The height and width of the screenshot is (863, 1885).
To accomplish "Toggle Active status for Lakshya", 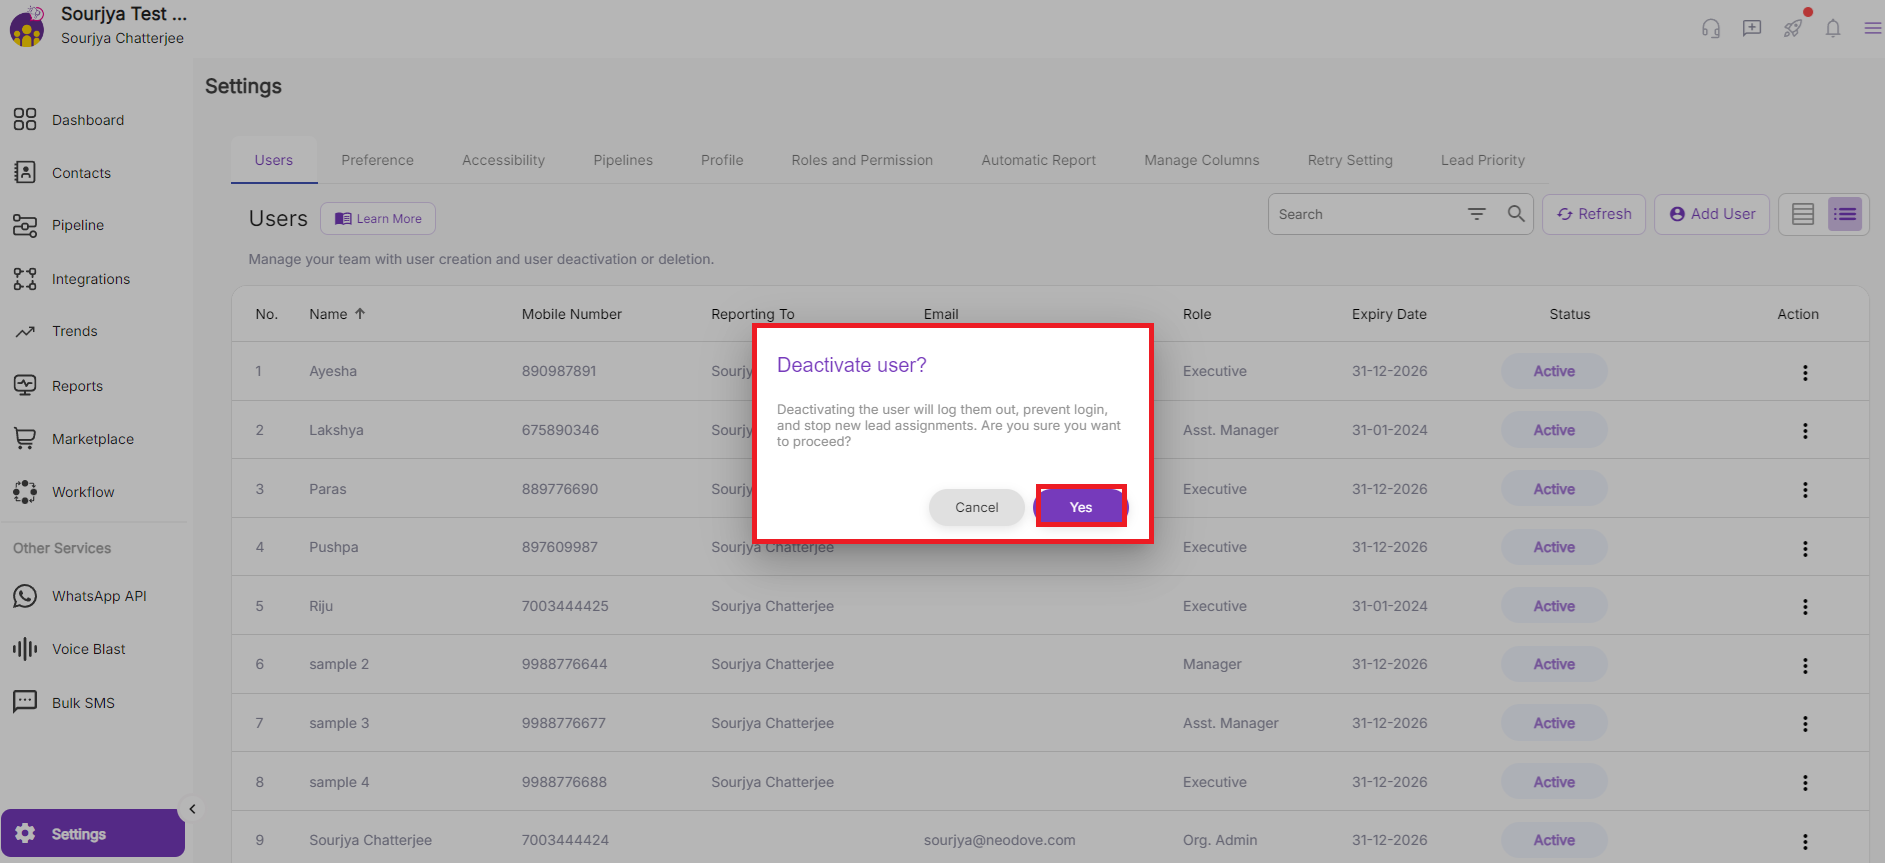I will [1553, 430].
